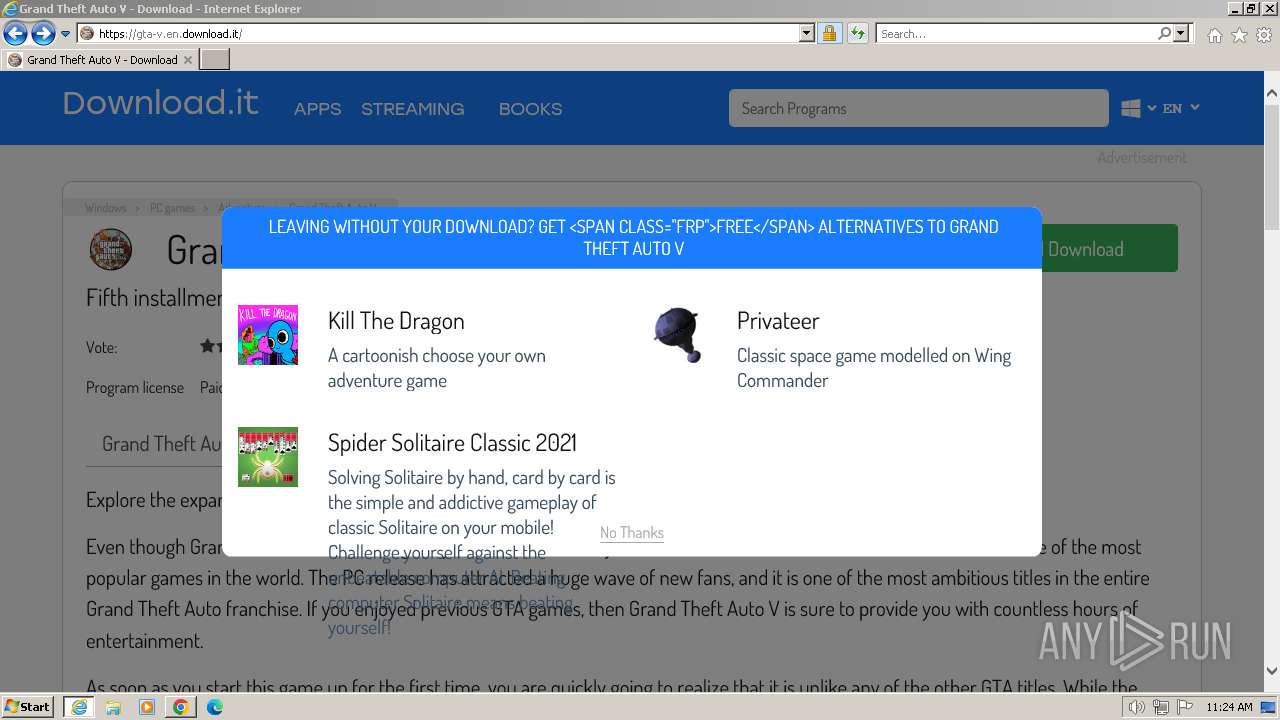Click the 11:24 AM system clock

[1229, 707]
